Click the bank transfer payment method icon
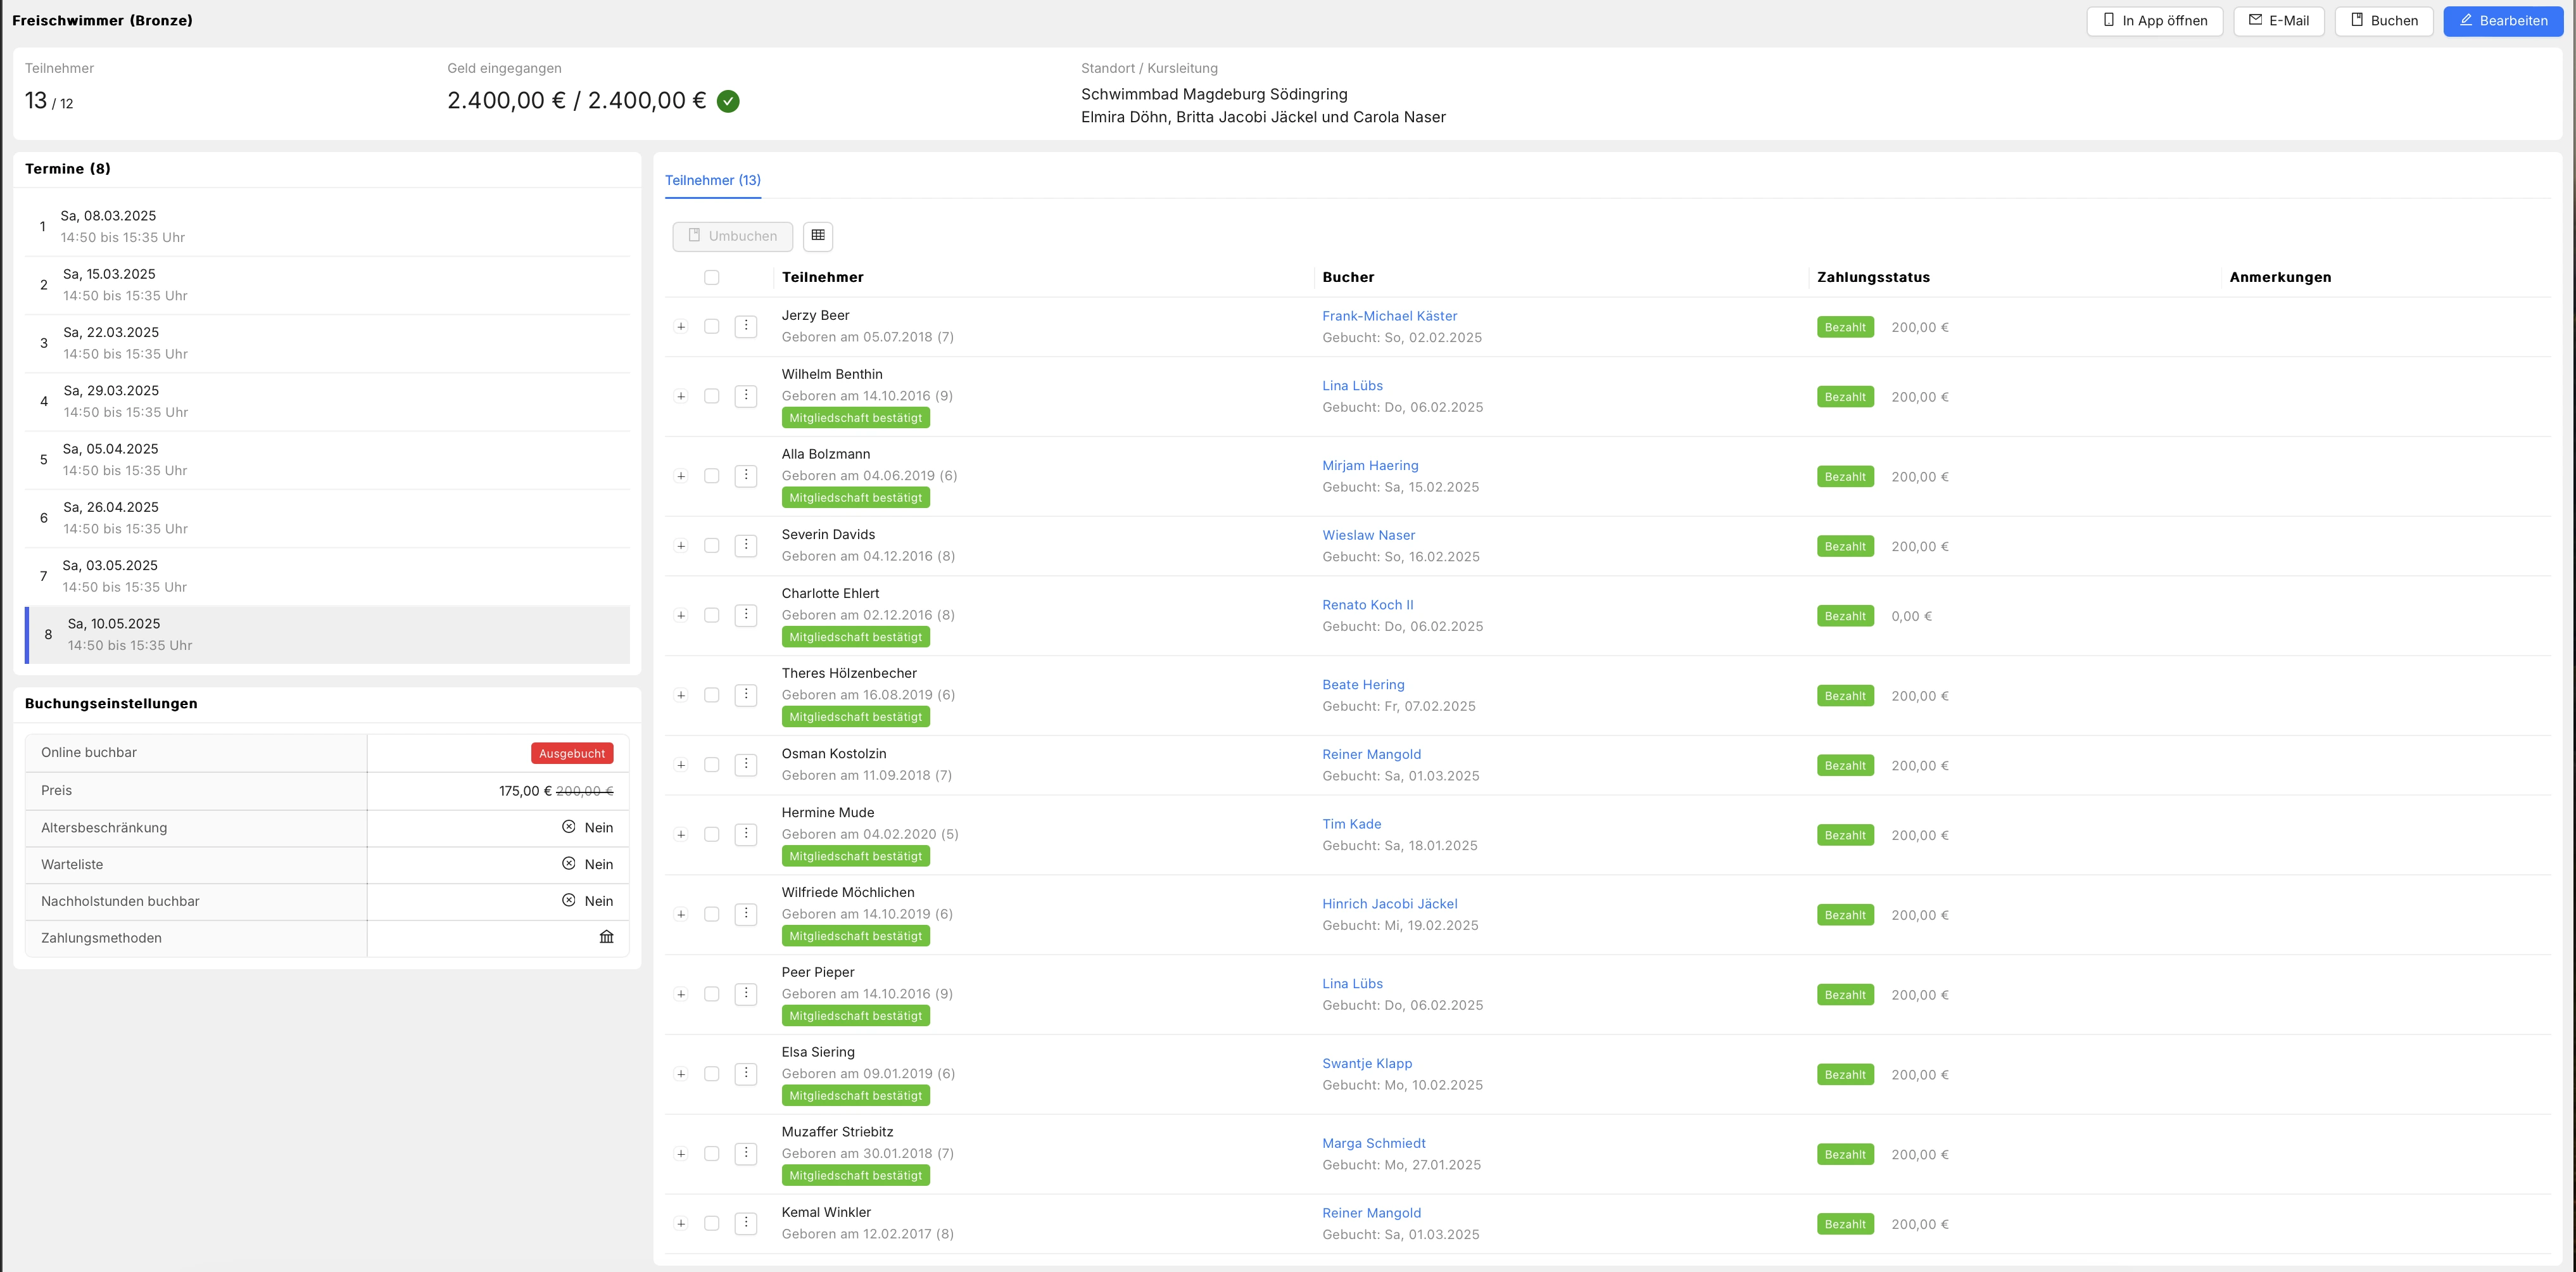 click(606, 937)
